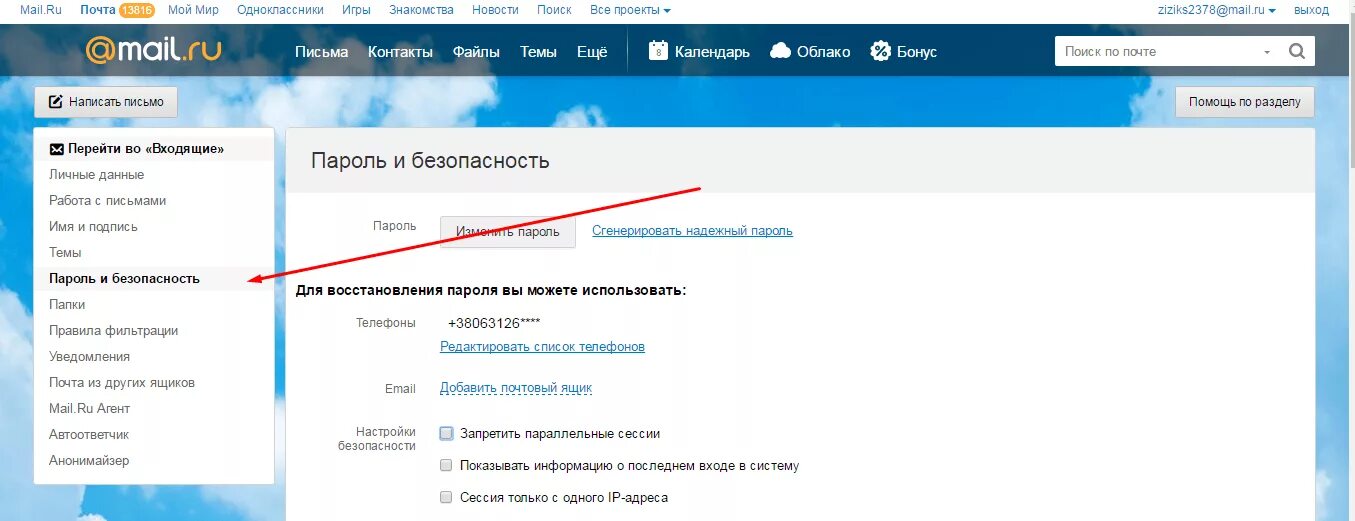
Task: Click the «выход» logout link
Action: click(x=1312, y=10)
